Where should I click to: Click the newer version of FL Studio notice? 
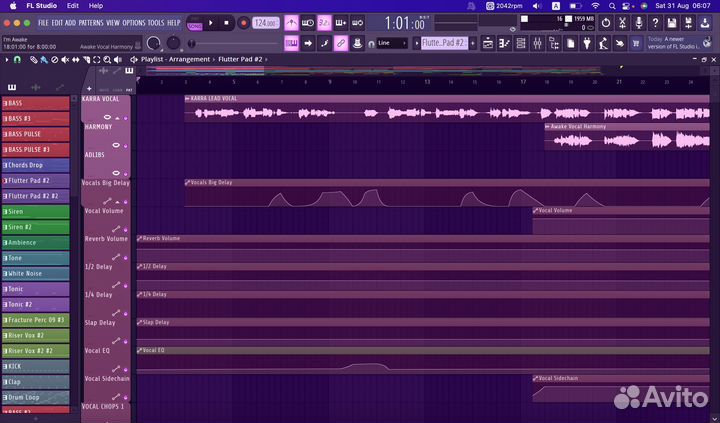coord(680,43)
